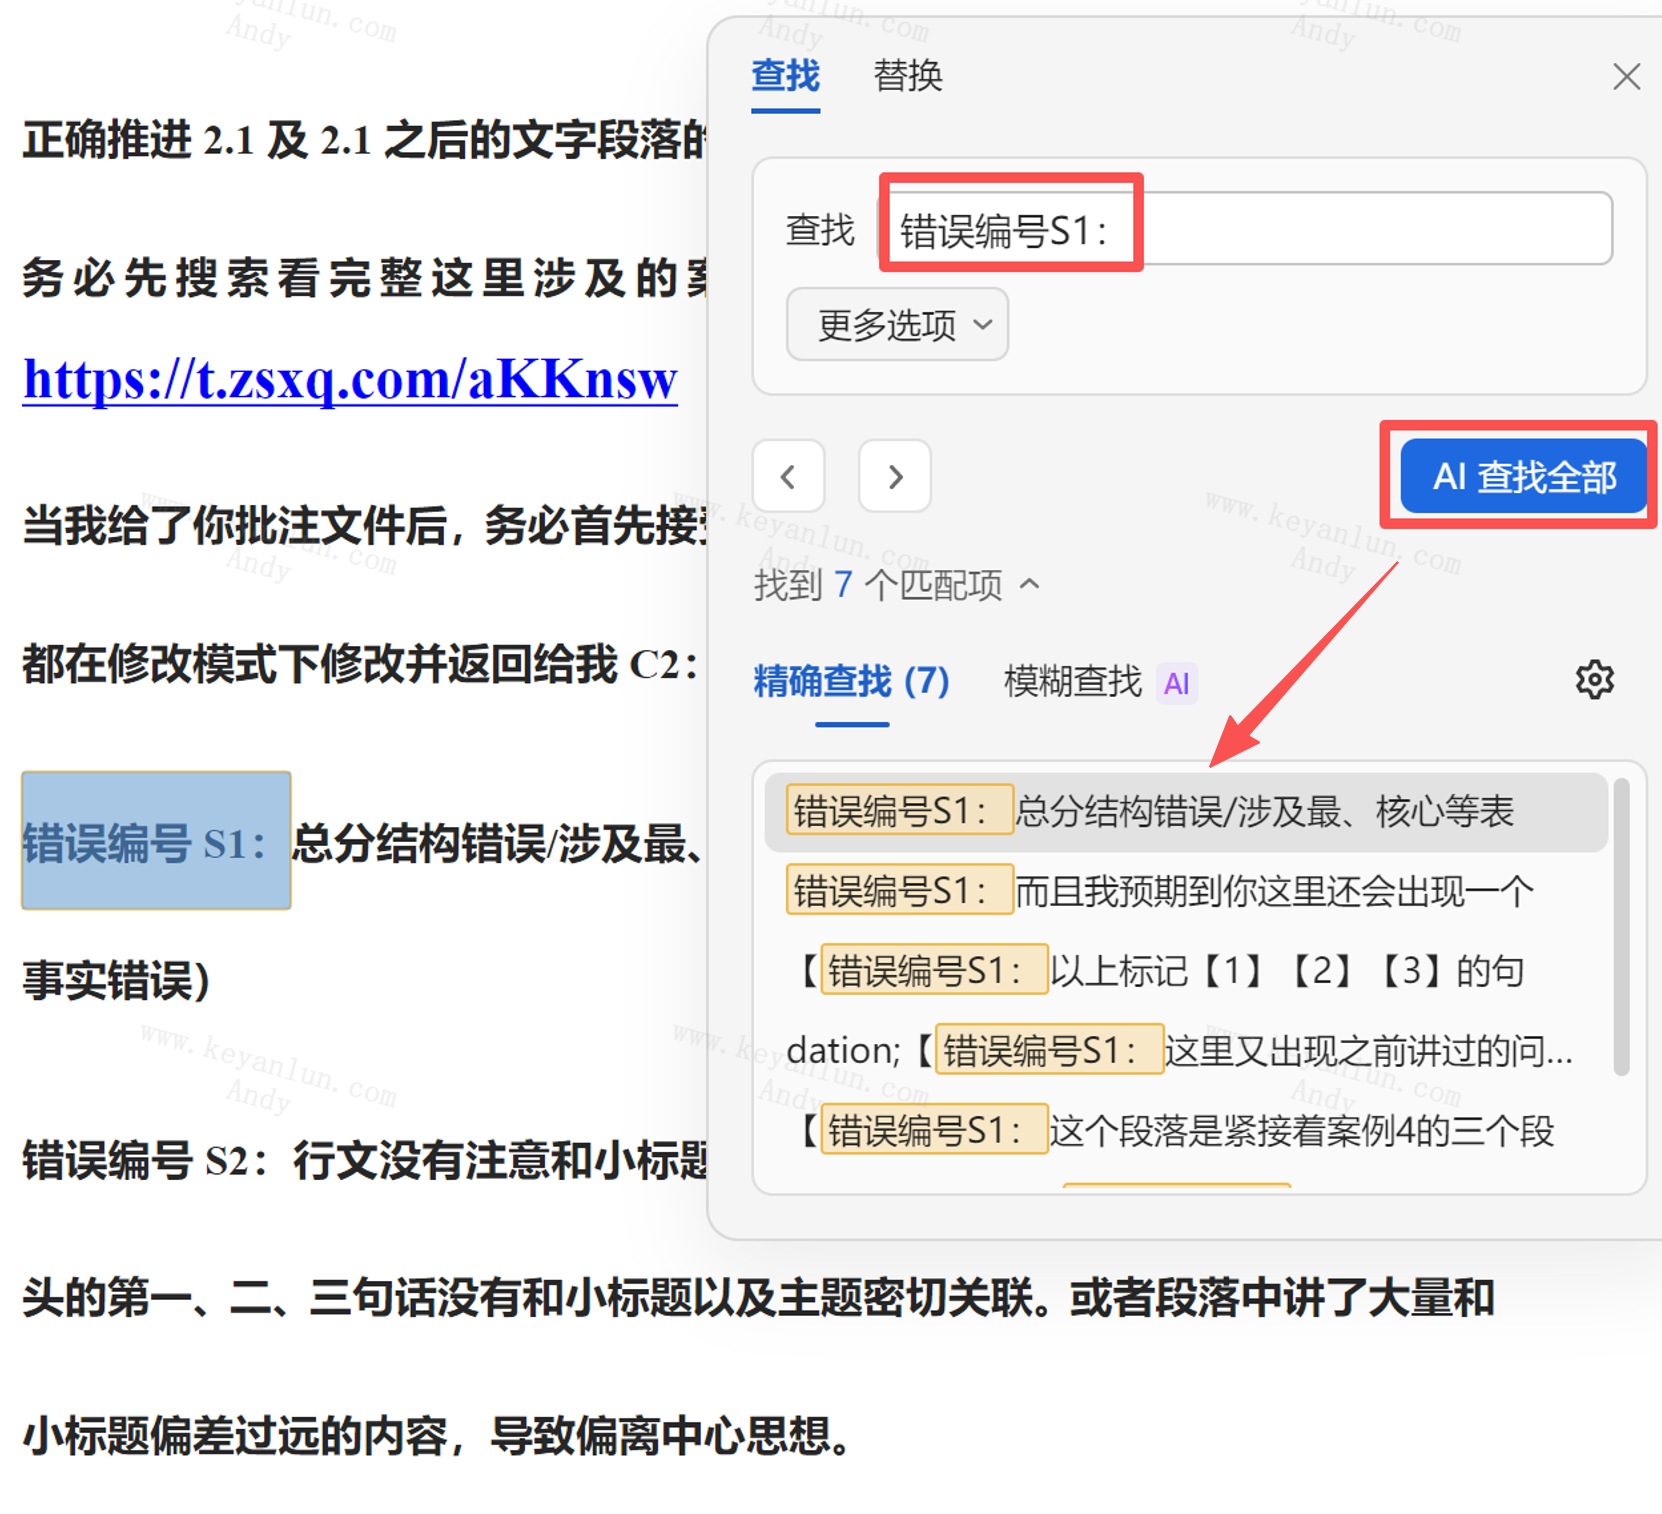Viewport: 1662px width, 1514px height.
Task: Click the AI 查找全部 button
Action: (1524, 477)
